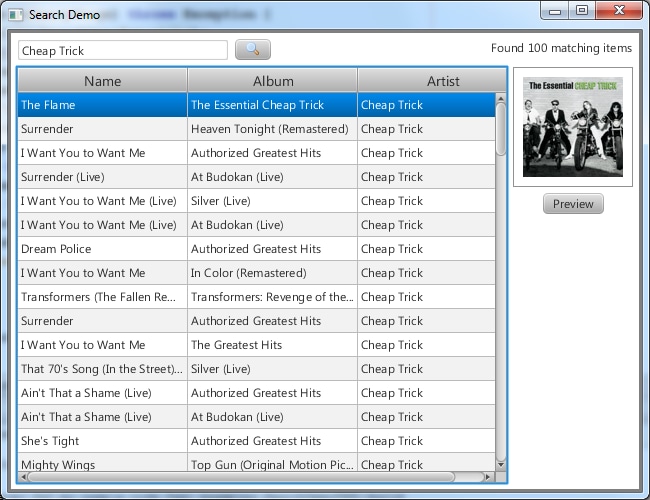650x500 pixels.
Task: Click 'The Essential Cheap Trick' album cell
Action: [x=272, y=105]
